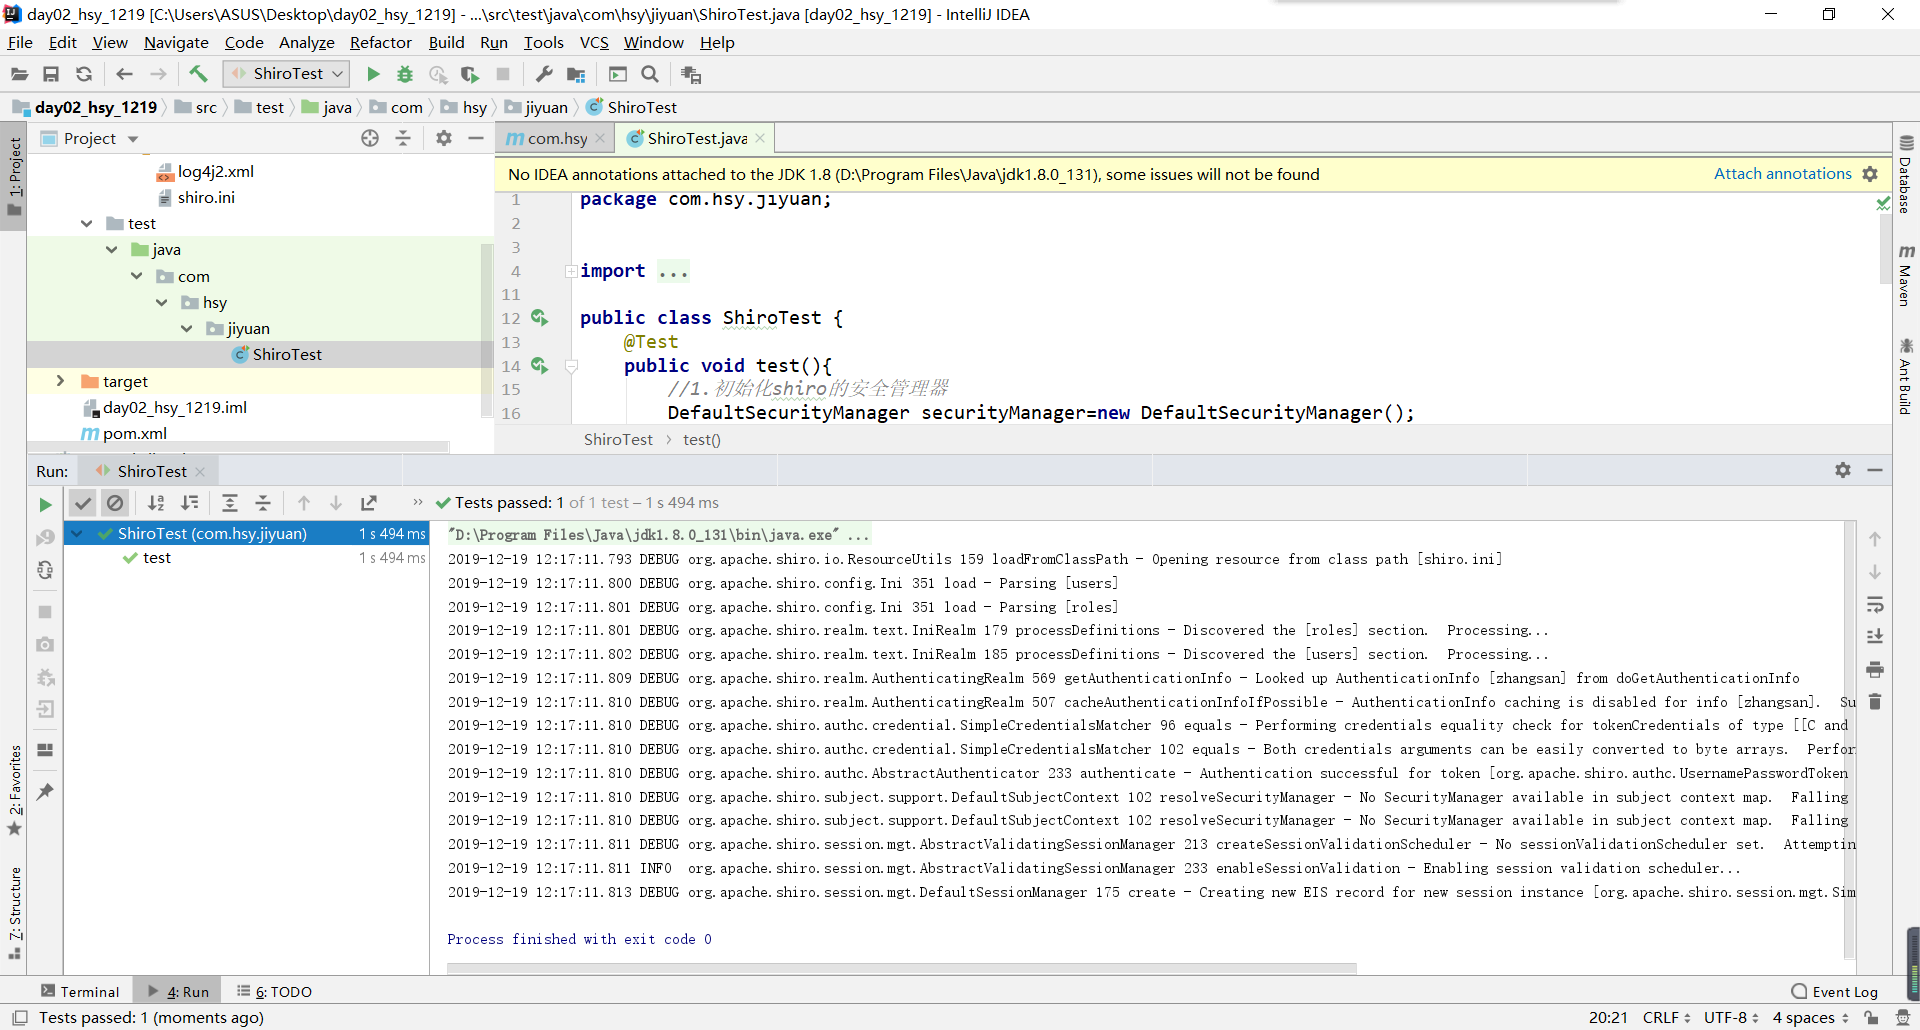Click the console horizontal scrollbar
The height and width of the screenshot is (1030, 1920).
[x=900, y=968]
